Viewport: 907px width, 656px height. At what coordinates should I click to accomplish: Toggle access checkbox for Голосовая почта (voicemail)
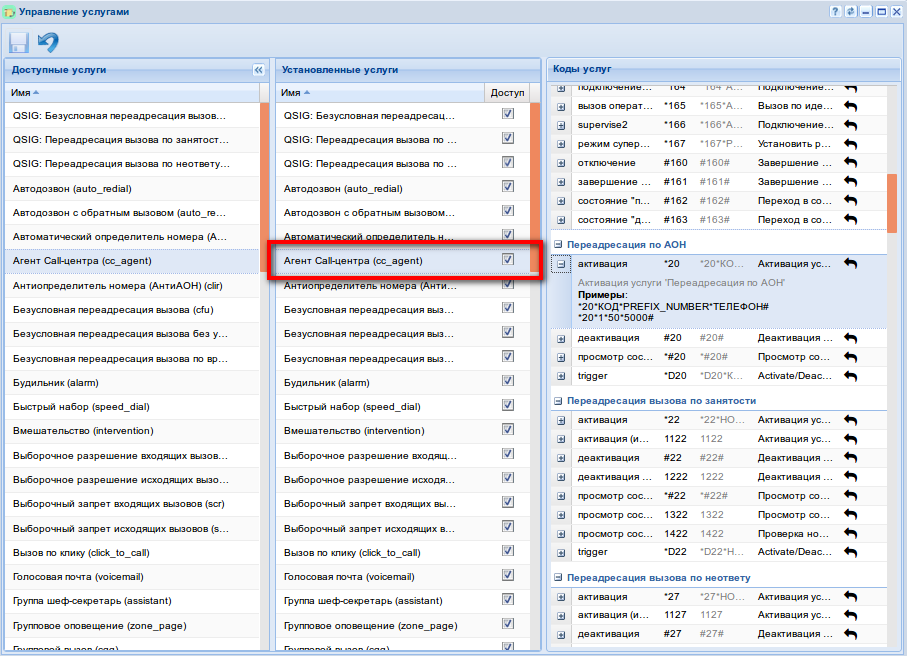coord(508,576)
